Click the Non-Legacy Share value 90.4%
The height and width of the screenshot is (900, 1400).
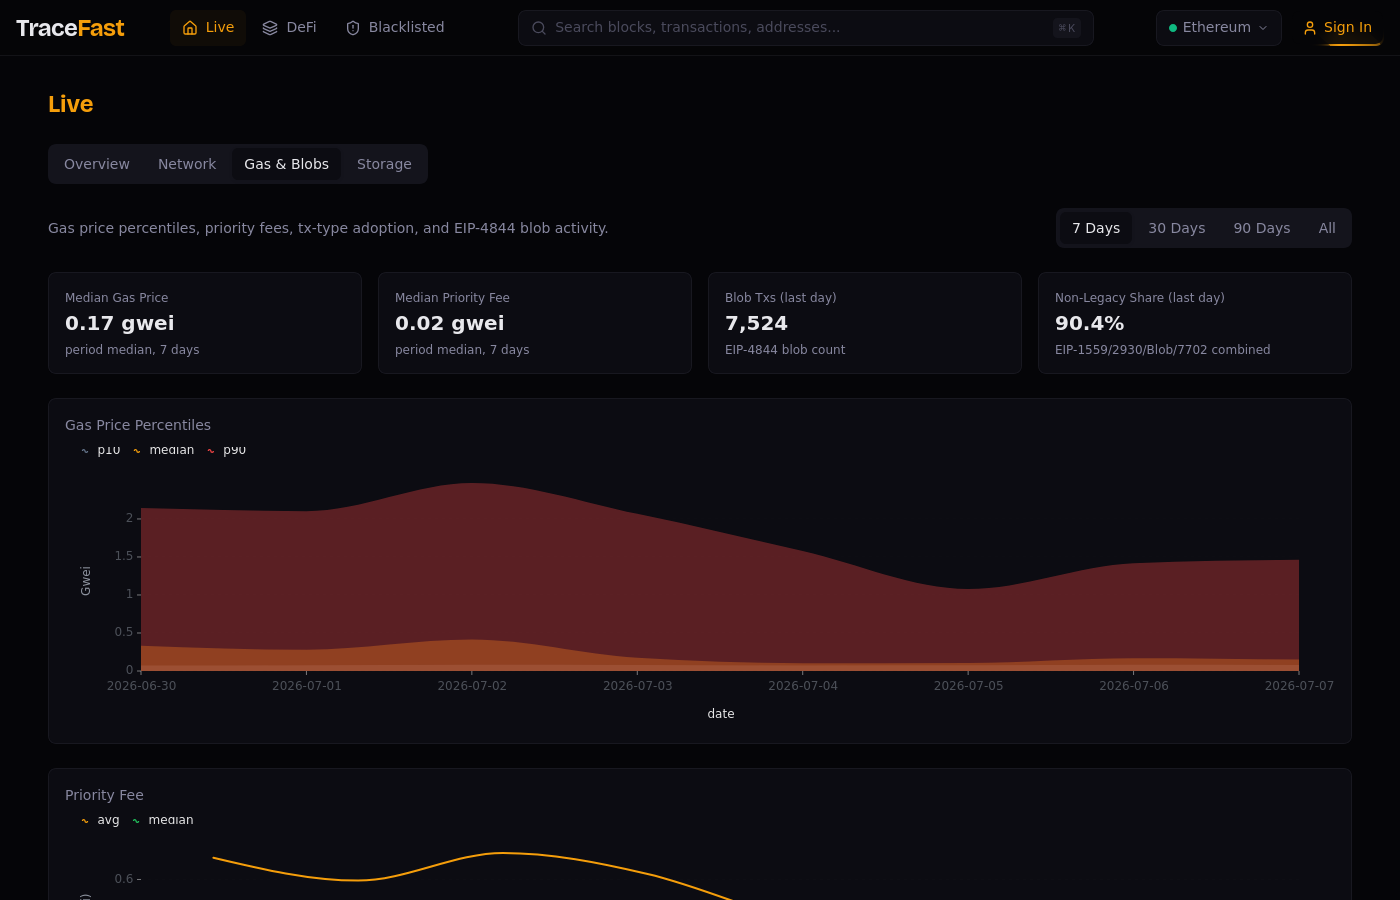pyautogui.click(x=1090, y=323)
